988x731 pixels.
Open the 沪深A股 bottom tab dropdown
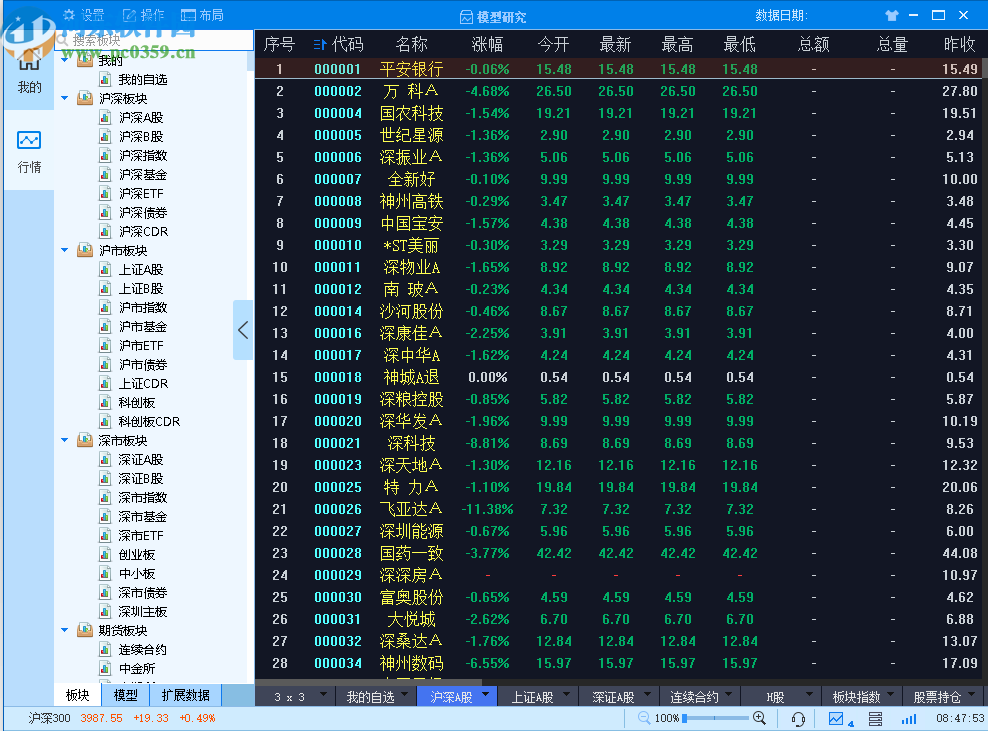tap(456, 694)
